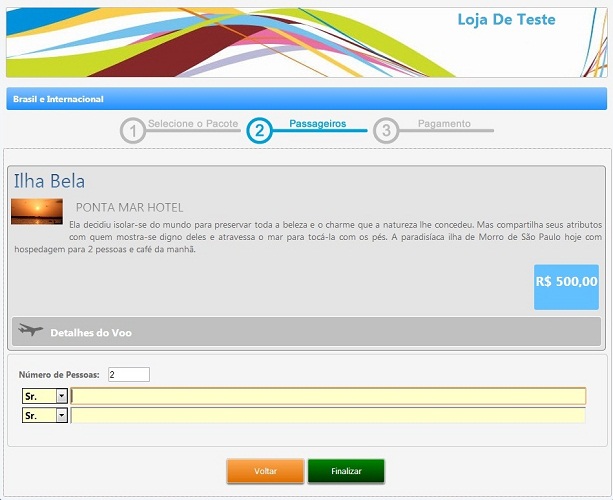Focus the second passenger name field
613x500 pixels.
pos(328,415)
